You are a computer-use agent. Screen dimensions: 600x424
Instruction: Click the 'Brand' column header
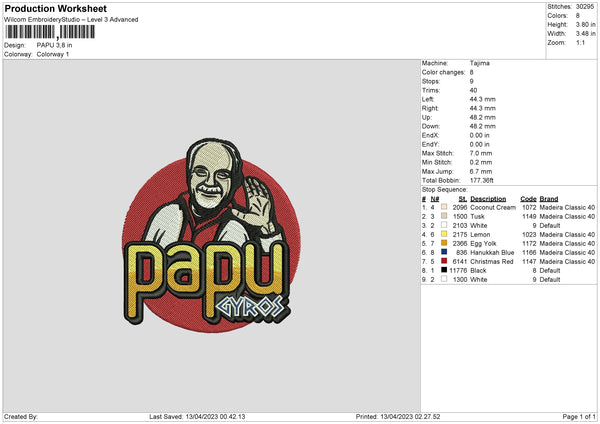(x=549, y=199)
